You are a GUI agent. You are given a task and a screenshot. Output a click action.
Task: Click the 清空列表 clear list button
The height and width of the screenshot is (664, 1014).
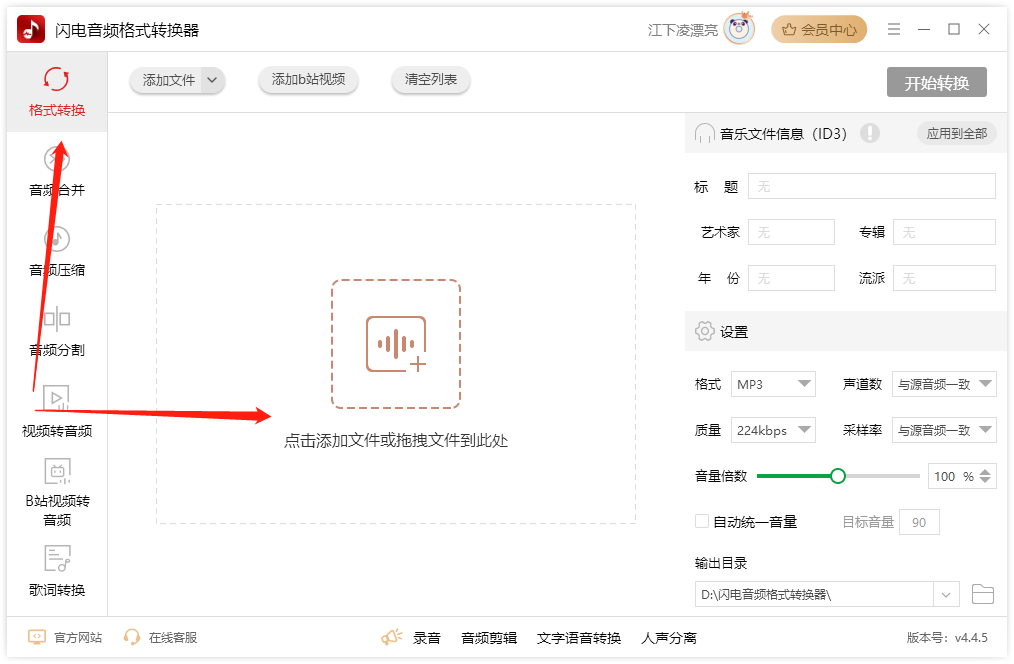tap(430, 80)
